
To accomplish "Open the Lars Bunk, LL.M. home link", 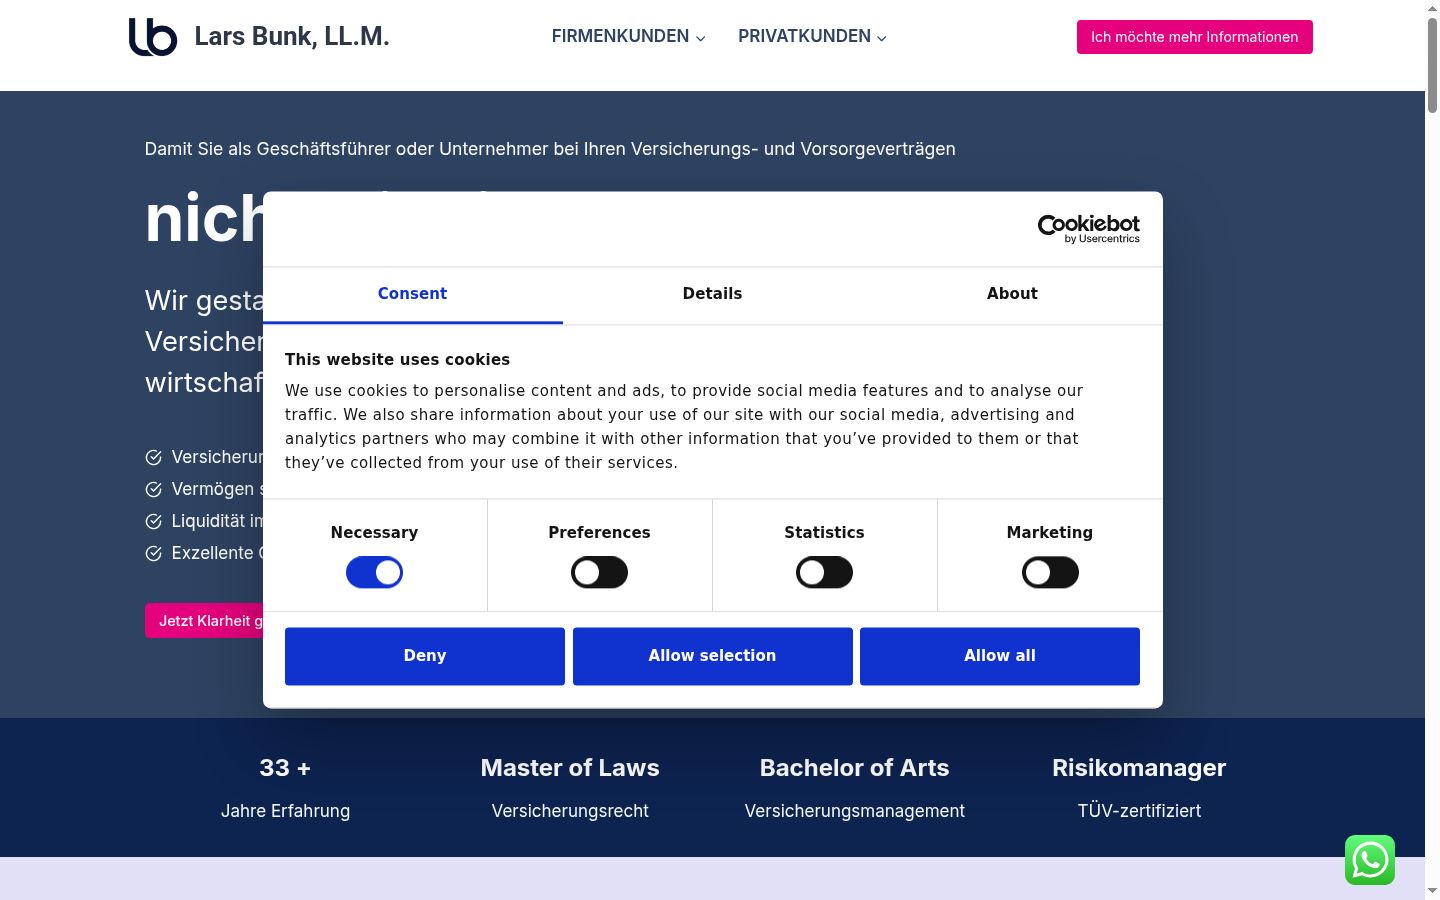I will 292,37.
